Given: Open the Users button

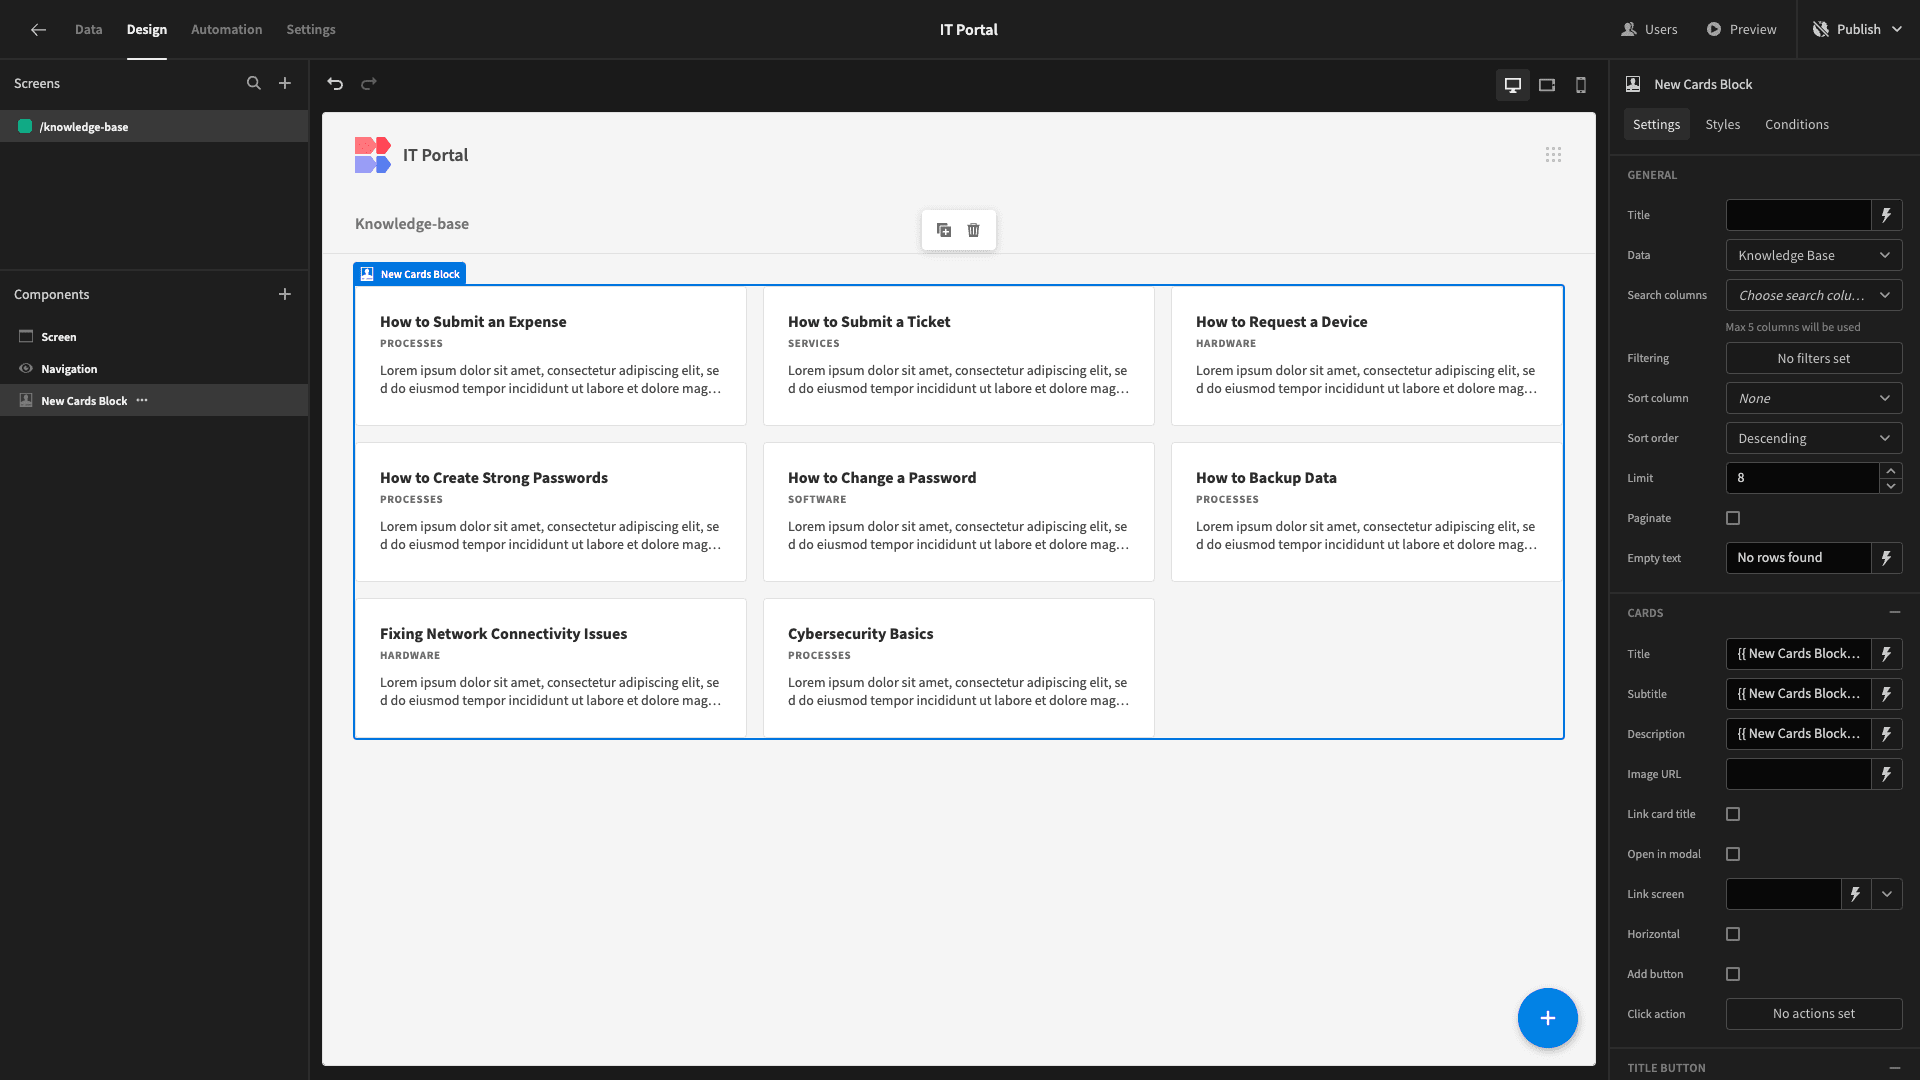Looking at the screenshot, I should [x=1650, y=30].
